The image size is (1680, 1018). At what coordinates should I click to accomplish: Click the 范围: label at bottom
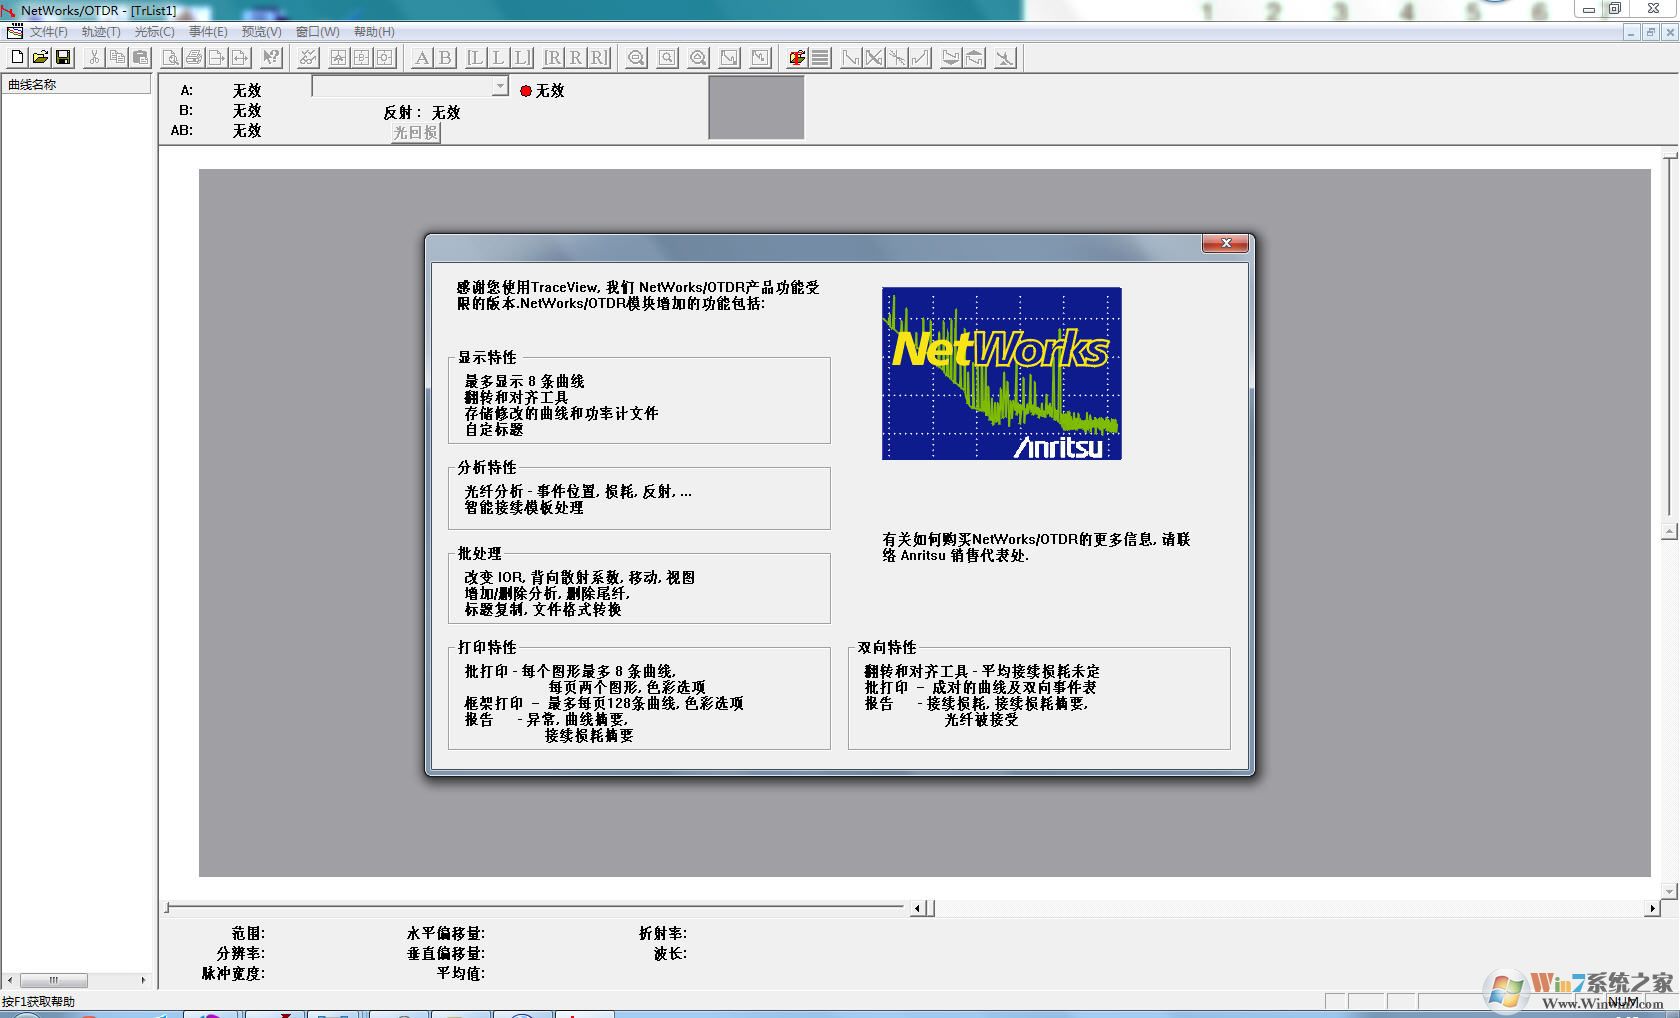(x=248, y=933)
